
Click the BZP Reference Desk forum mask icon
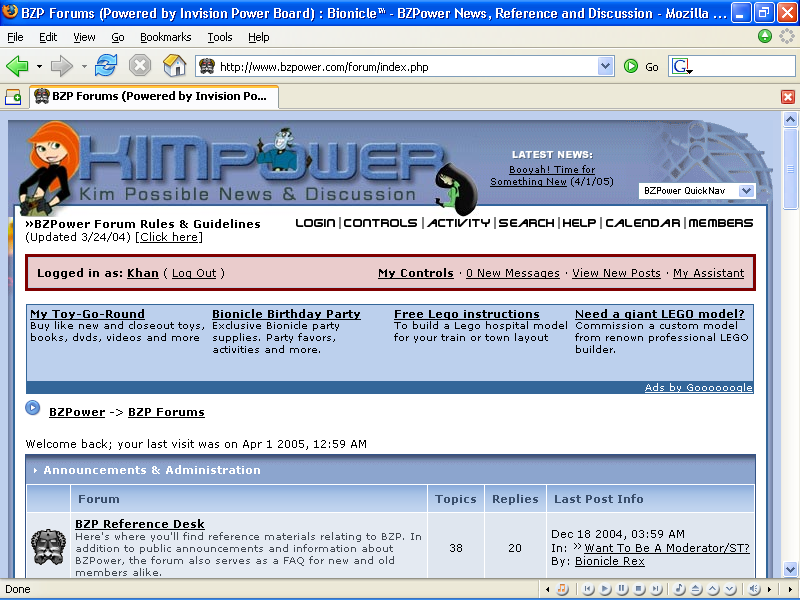pyautogui.click(x=48, y=546)
